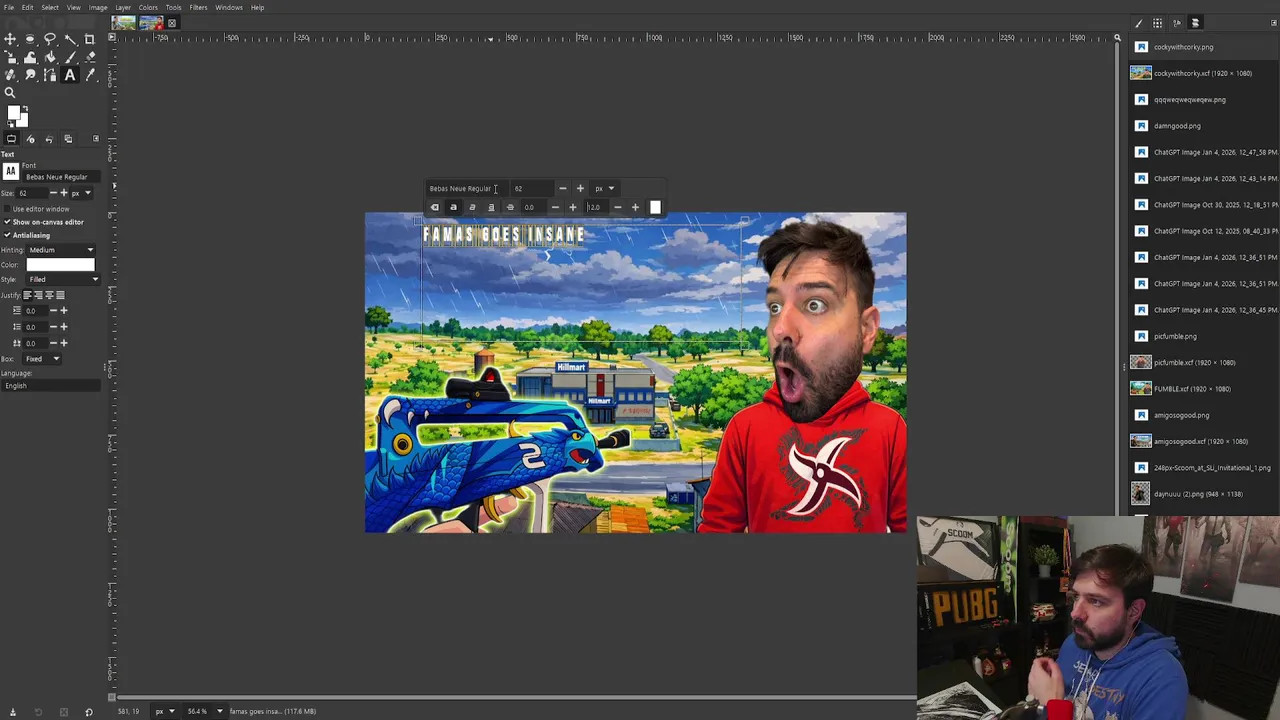Select the Color Picker eyedropper tool

(89, 75)
